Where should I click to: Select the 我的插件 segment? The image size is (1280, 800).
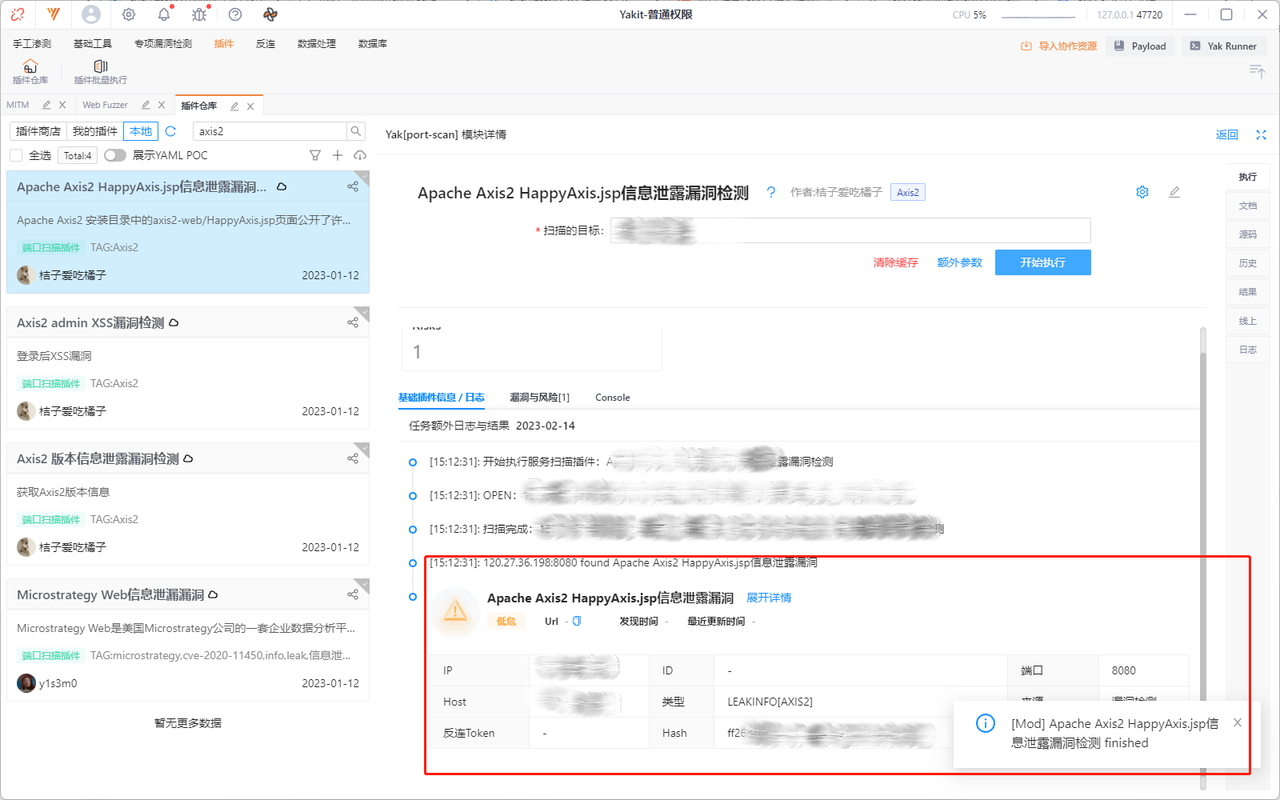coord(95,131)
